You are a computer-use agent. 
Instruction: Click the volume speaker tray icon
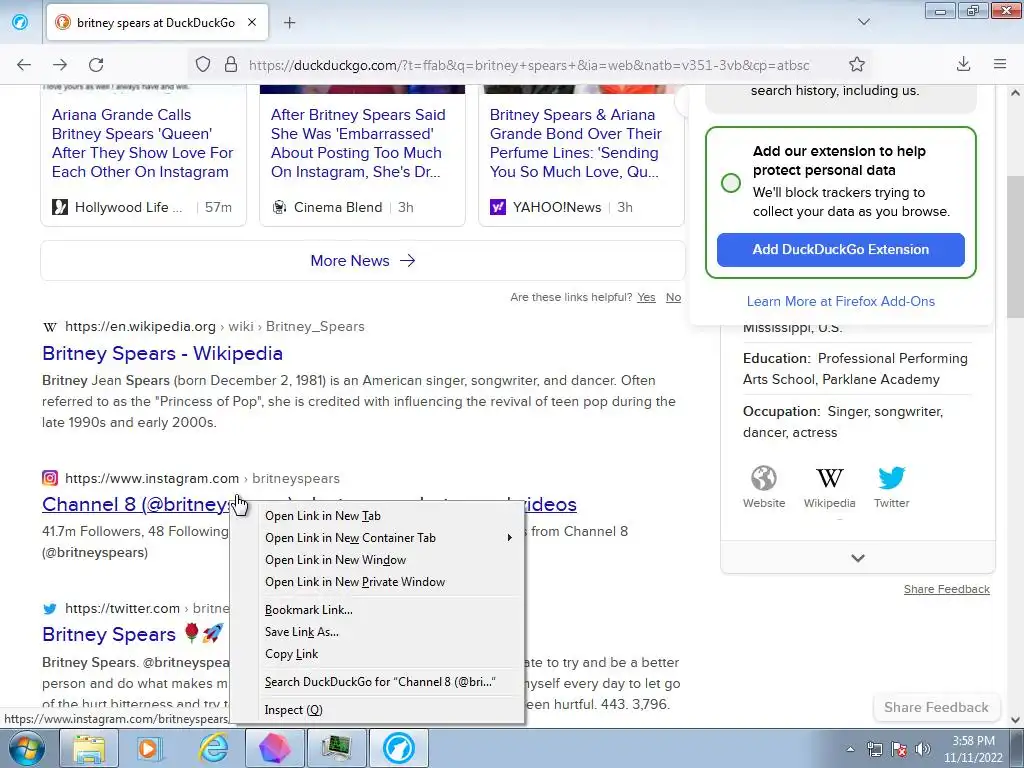pos(923,749)
